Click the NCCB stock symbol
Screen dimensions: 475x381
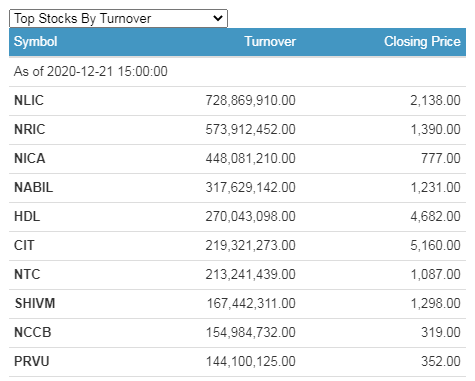click(33, 332)
